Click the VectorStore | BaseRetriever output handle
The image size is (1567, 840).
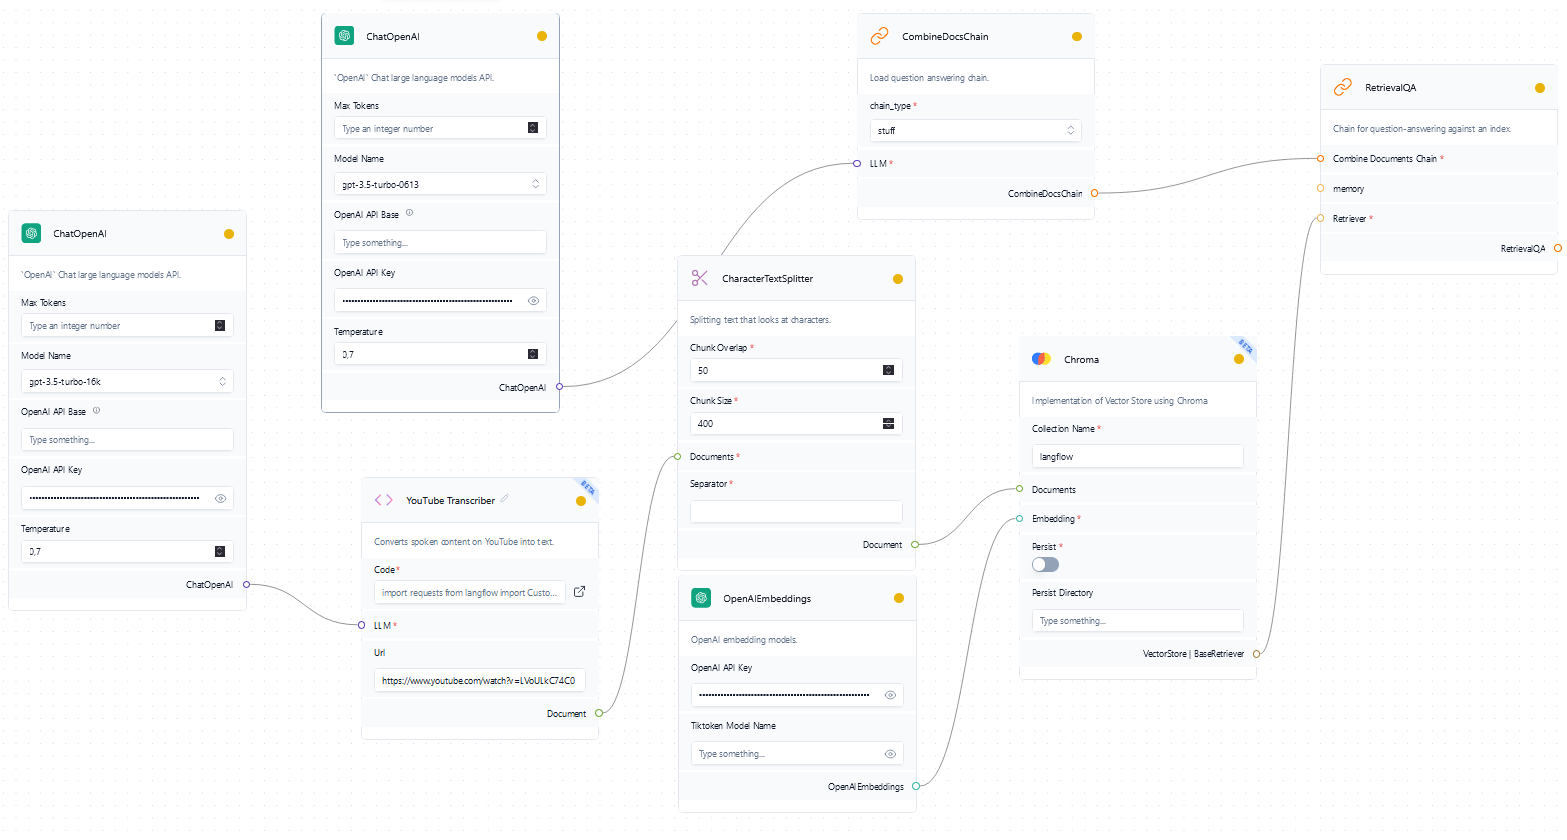(1256, 653)
